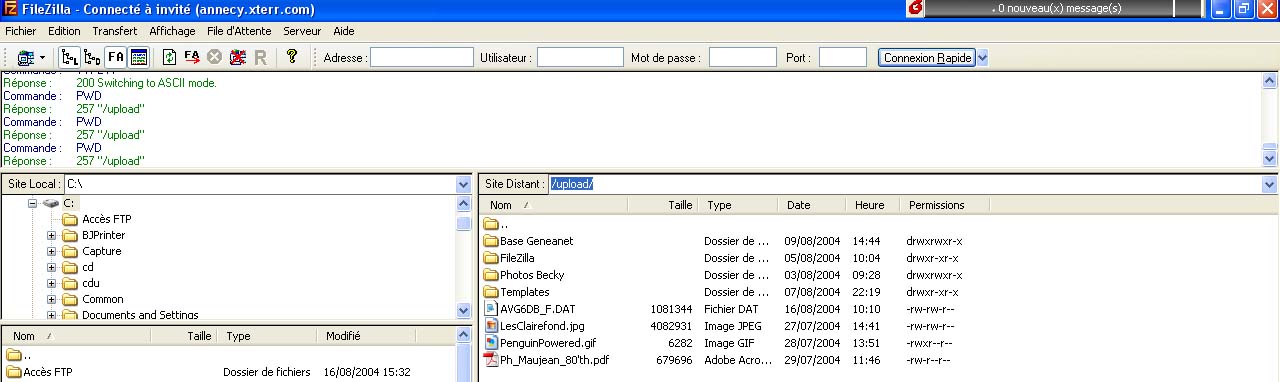1280x382 pixels.
Task: Click the FileZilla title bar logo
Action: click(9, 9)
